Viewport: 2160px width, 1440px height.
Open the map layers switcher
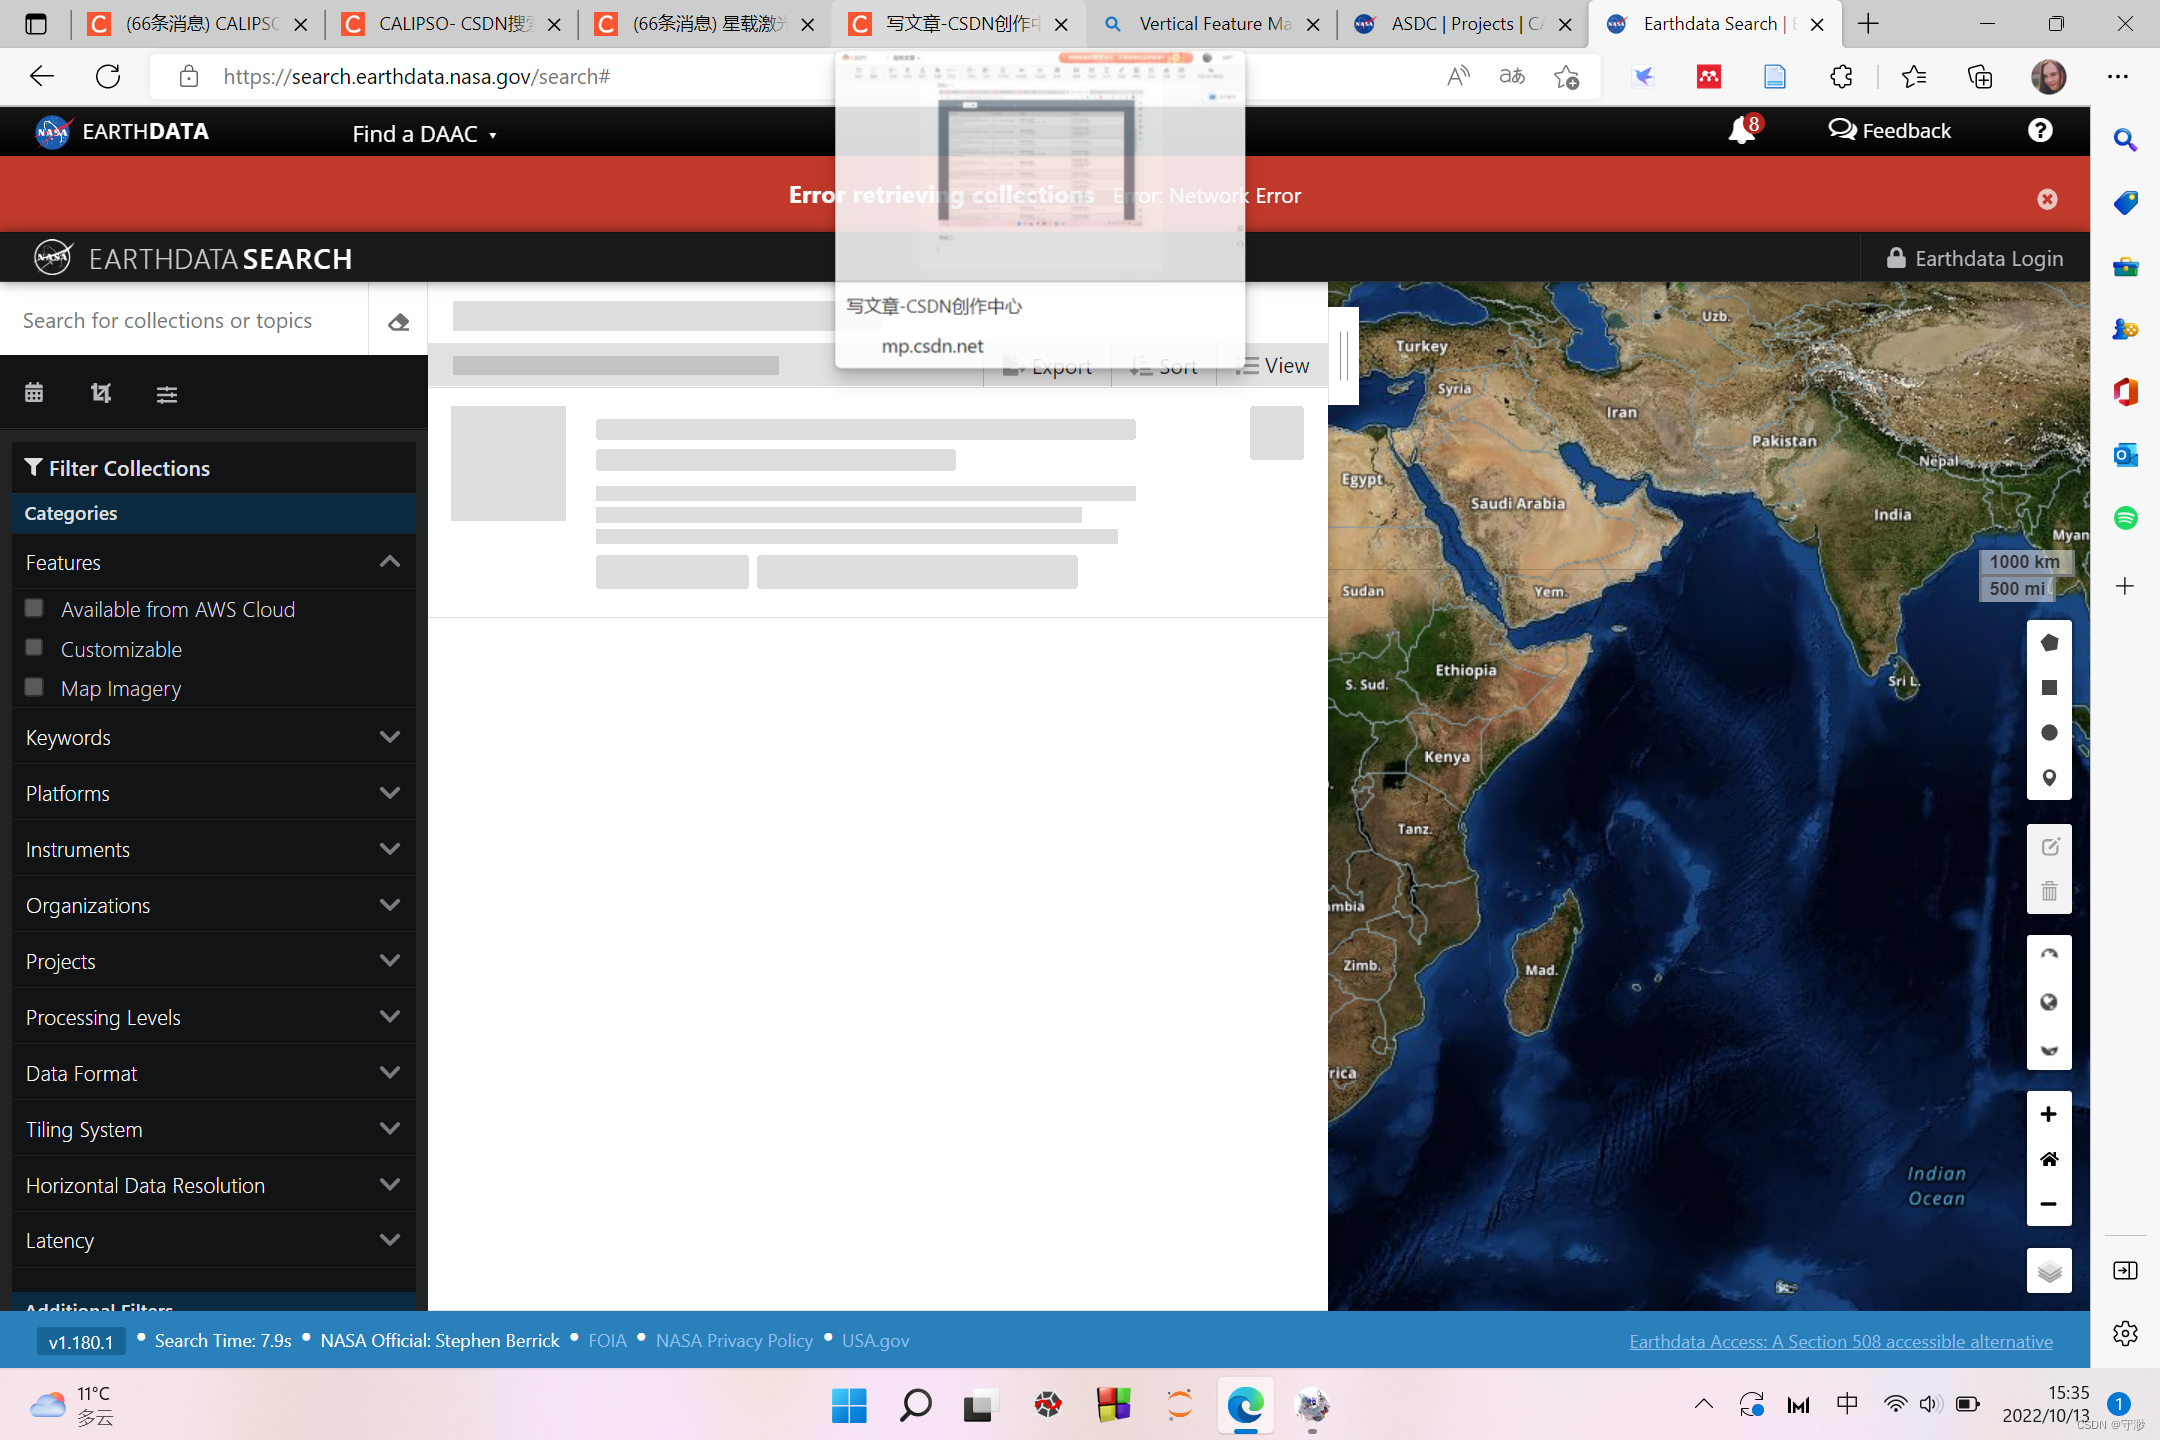(x=2049, y=1271)
